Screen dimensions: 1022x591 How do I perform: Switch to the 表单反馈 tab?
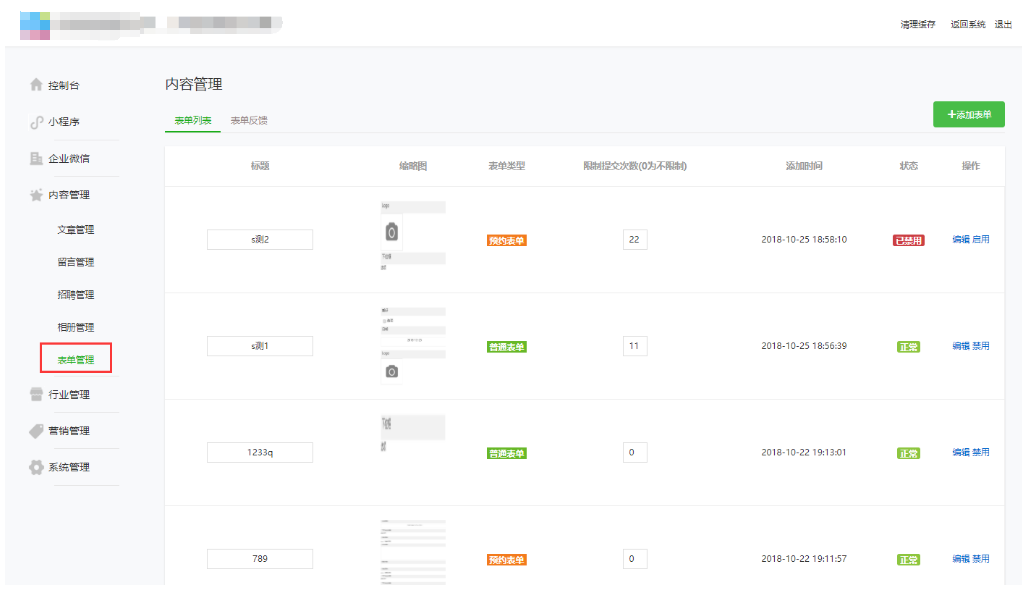point(249,121)
